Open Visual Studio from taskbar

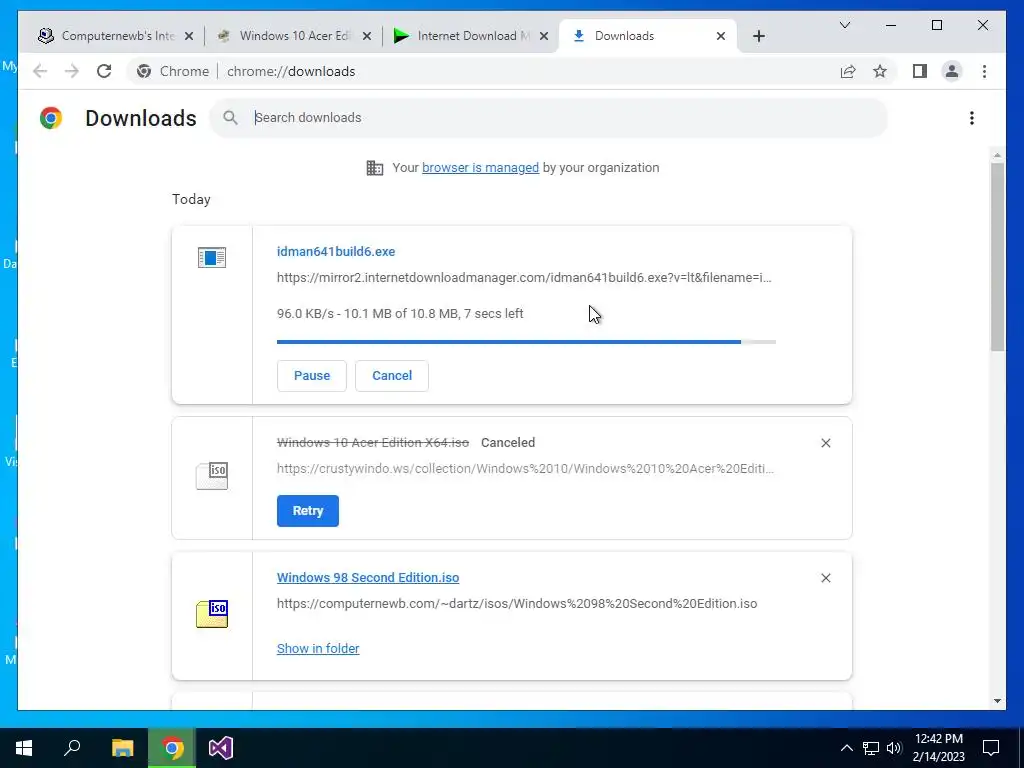pyautogui.click(x=220, y=748)
